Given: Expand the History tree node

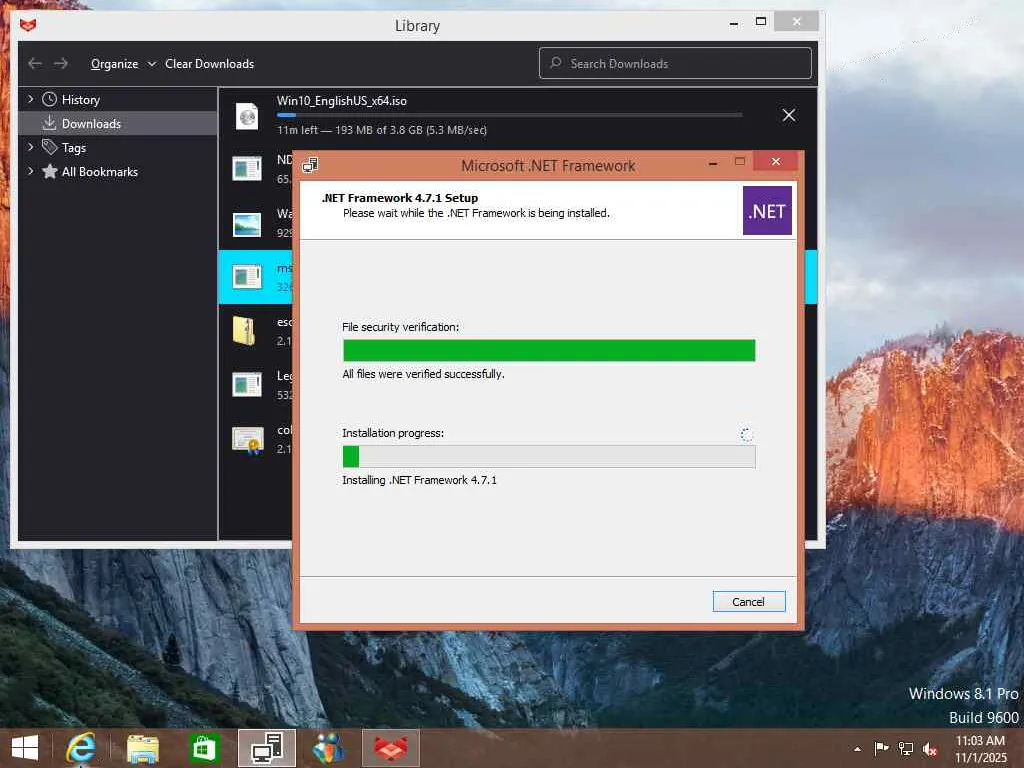Looking at the screenshot, I should click(x=30, y=99).
